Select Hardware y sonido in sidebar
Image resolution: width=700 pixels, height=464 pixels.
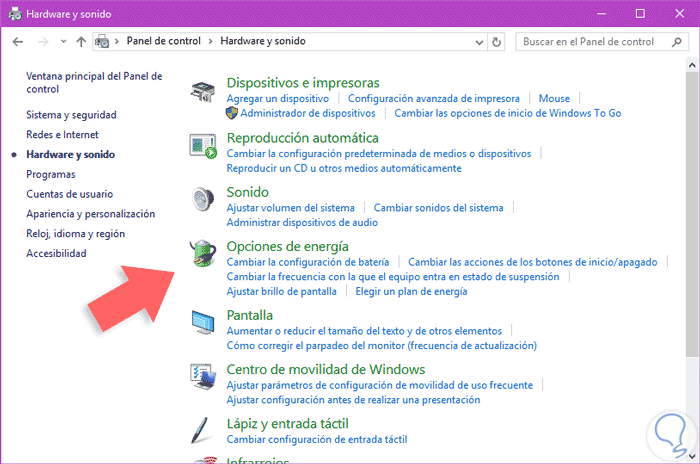tap(71, 155)
